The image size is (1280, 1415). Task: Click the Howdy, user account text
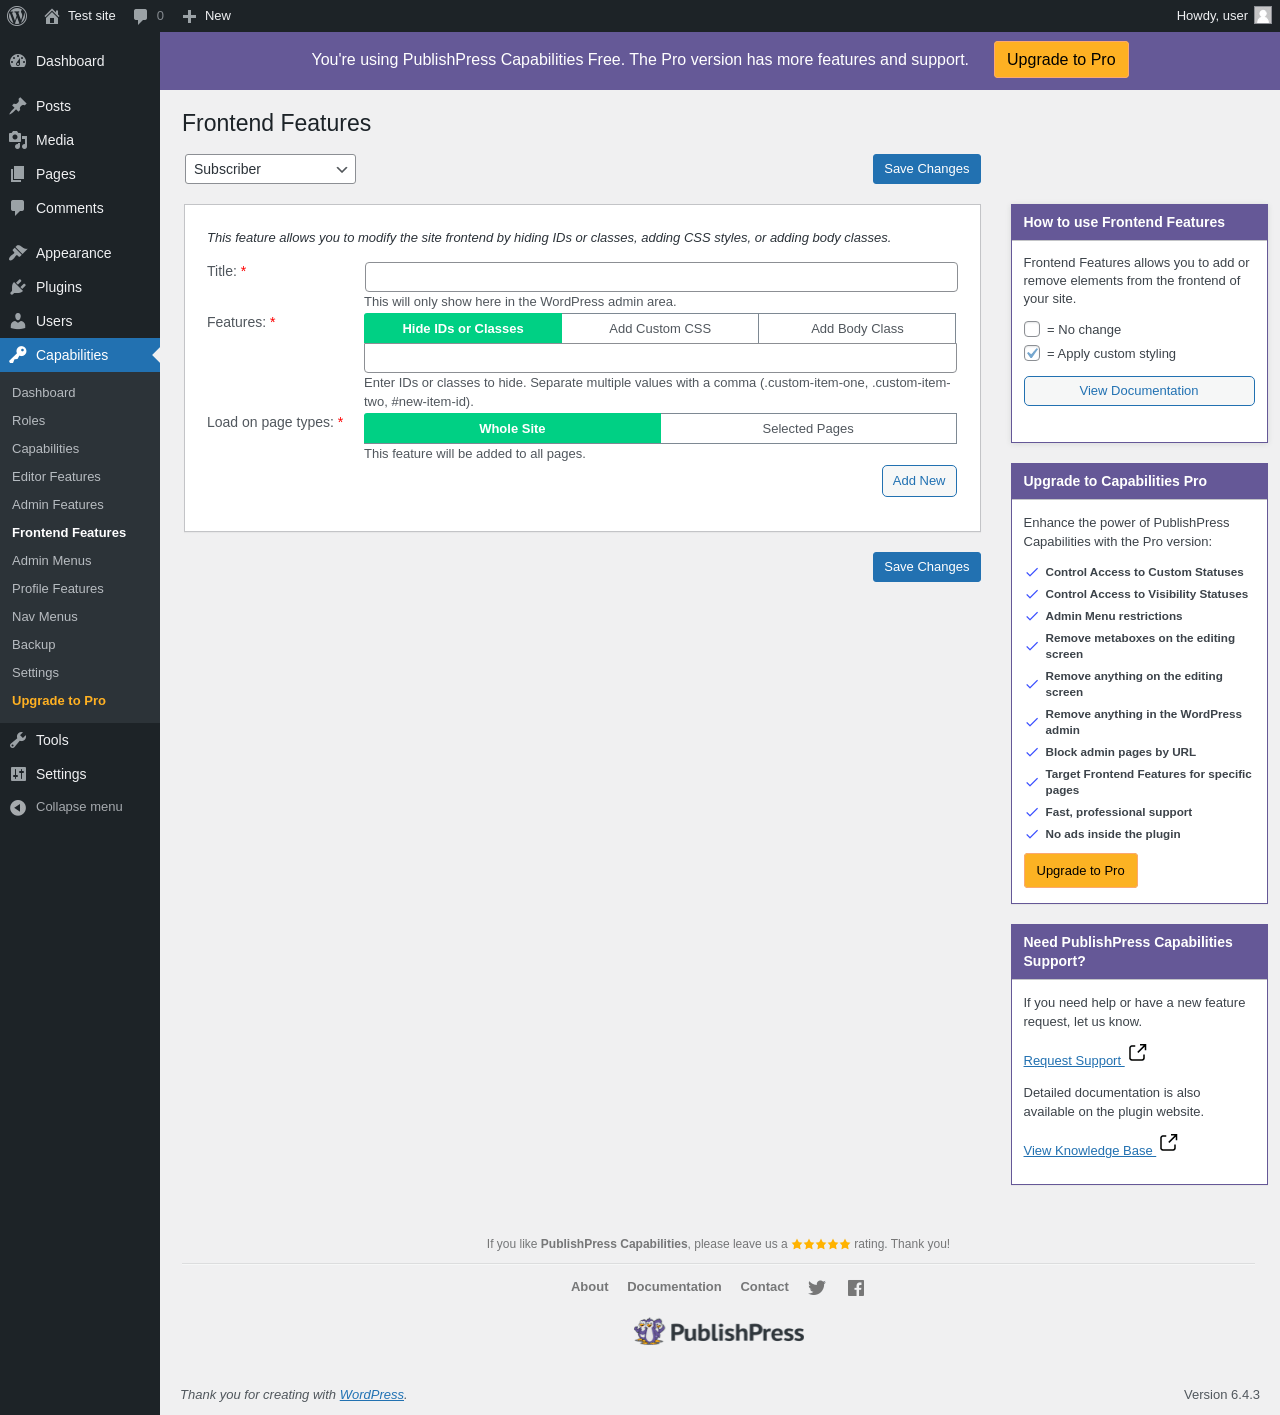[x=1212, y=16]
